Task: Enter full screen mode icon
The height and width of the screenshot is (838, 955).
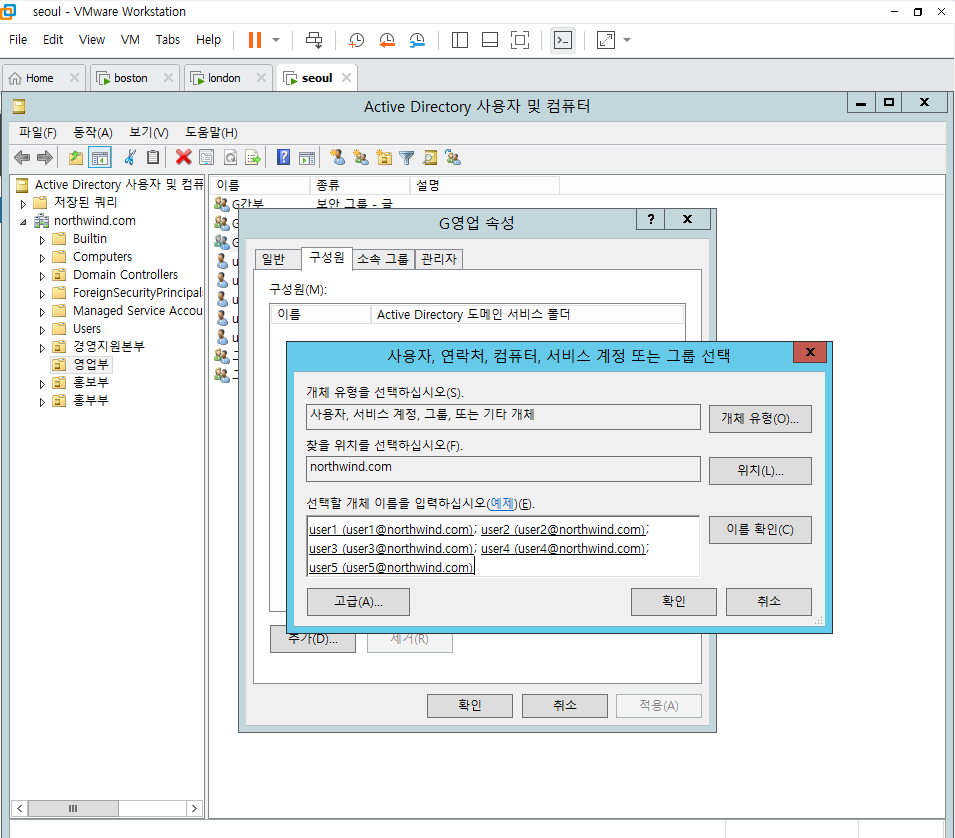Action: [x=520, y=40]
